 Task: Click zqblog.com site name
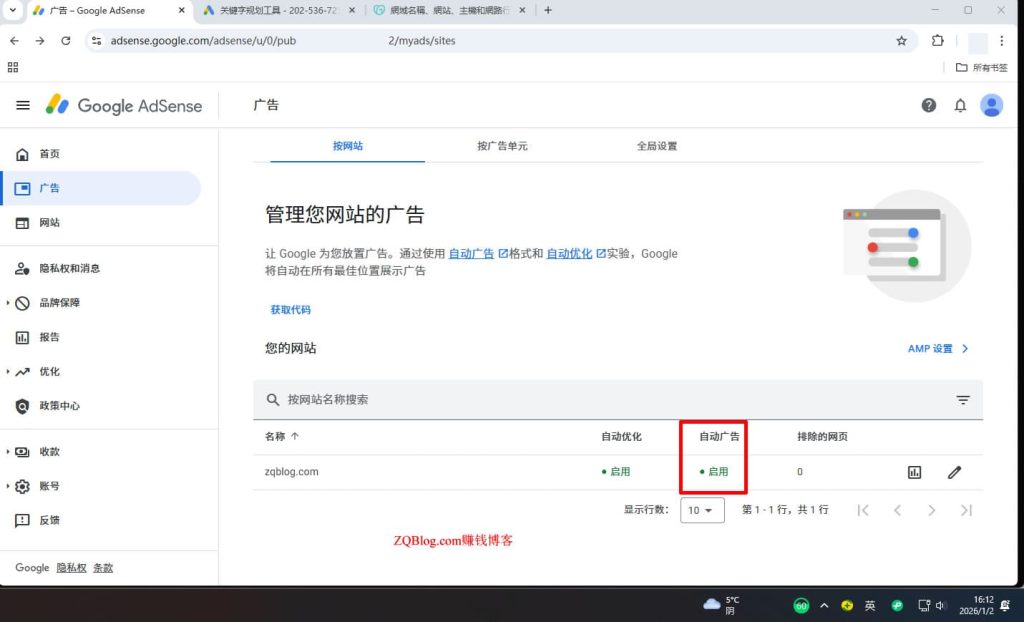point(291,472)
